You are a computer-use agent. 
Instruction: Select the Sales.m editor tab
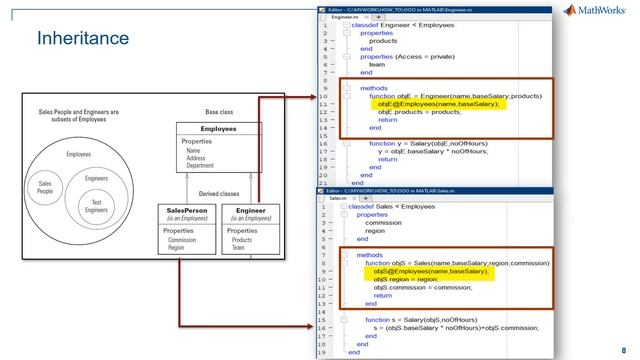point(338,198)
